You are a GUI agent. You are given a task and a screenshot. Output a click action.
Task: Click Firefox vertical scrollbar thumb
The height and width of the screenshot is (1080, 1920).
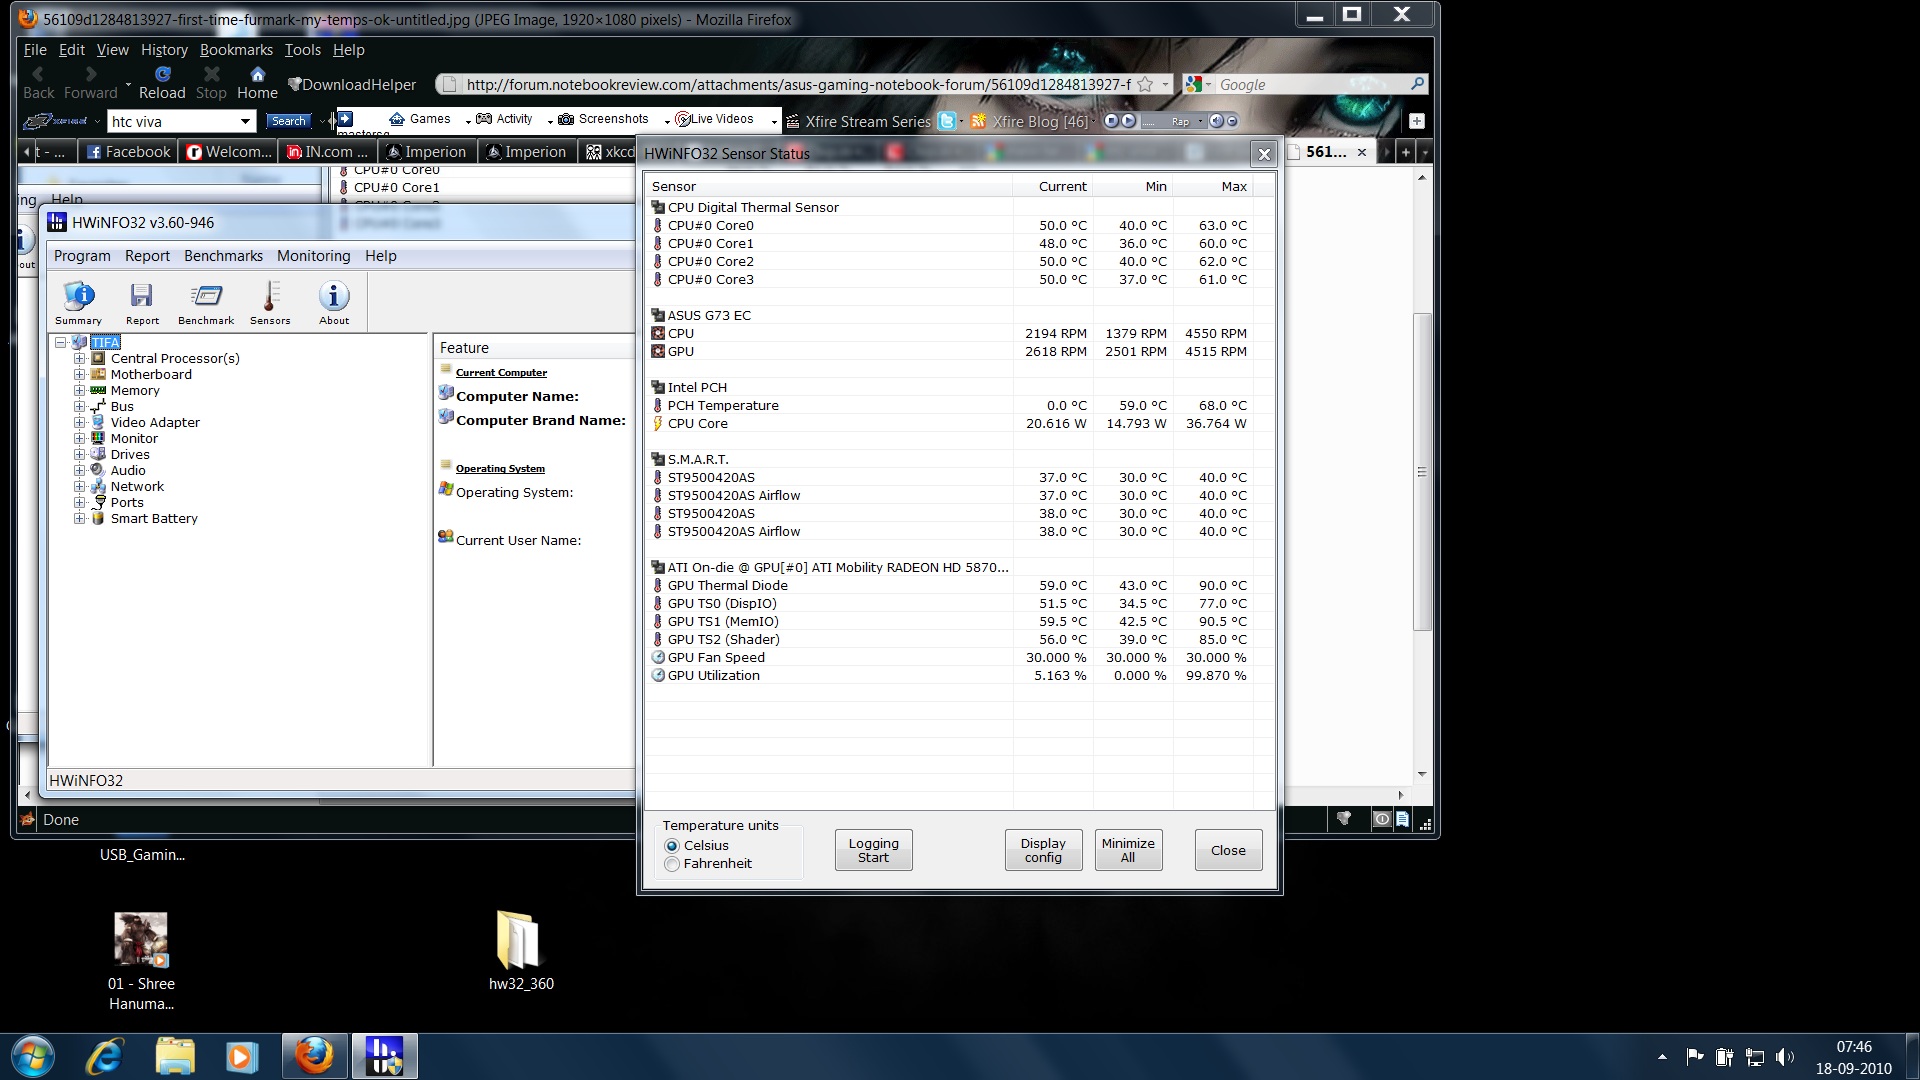coord(1422,471)
